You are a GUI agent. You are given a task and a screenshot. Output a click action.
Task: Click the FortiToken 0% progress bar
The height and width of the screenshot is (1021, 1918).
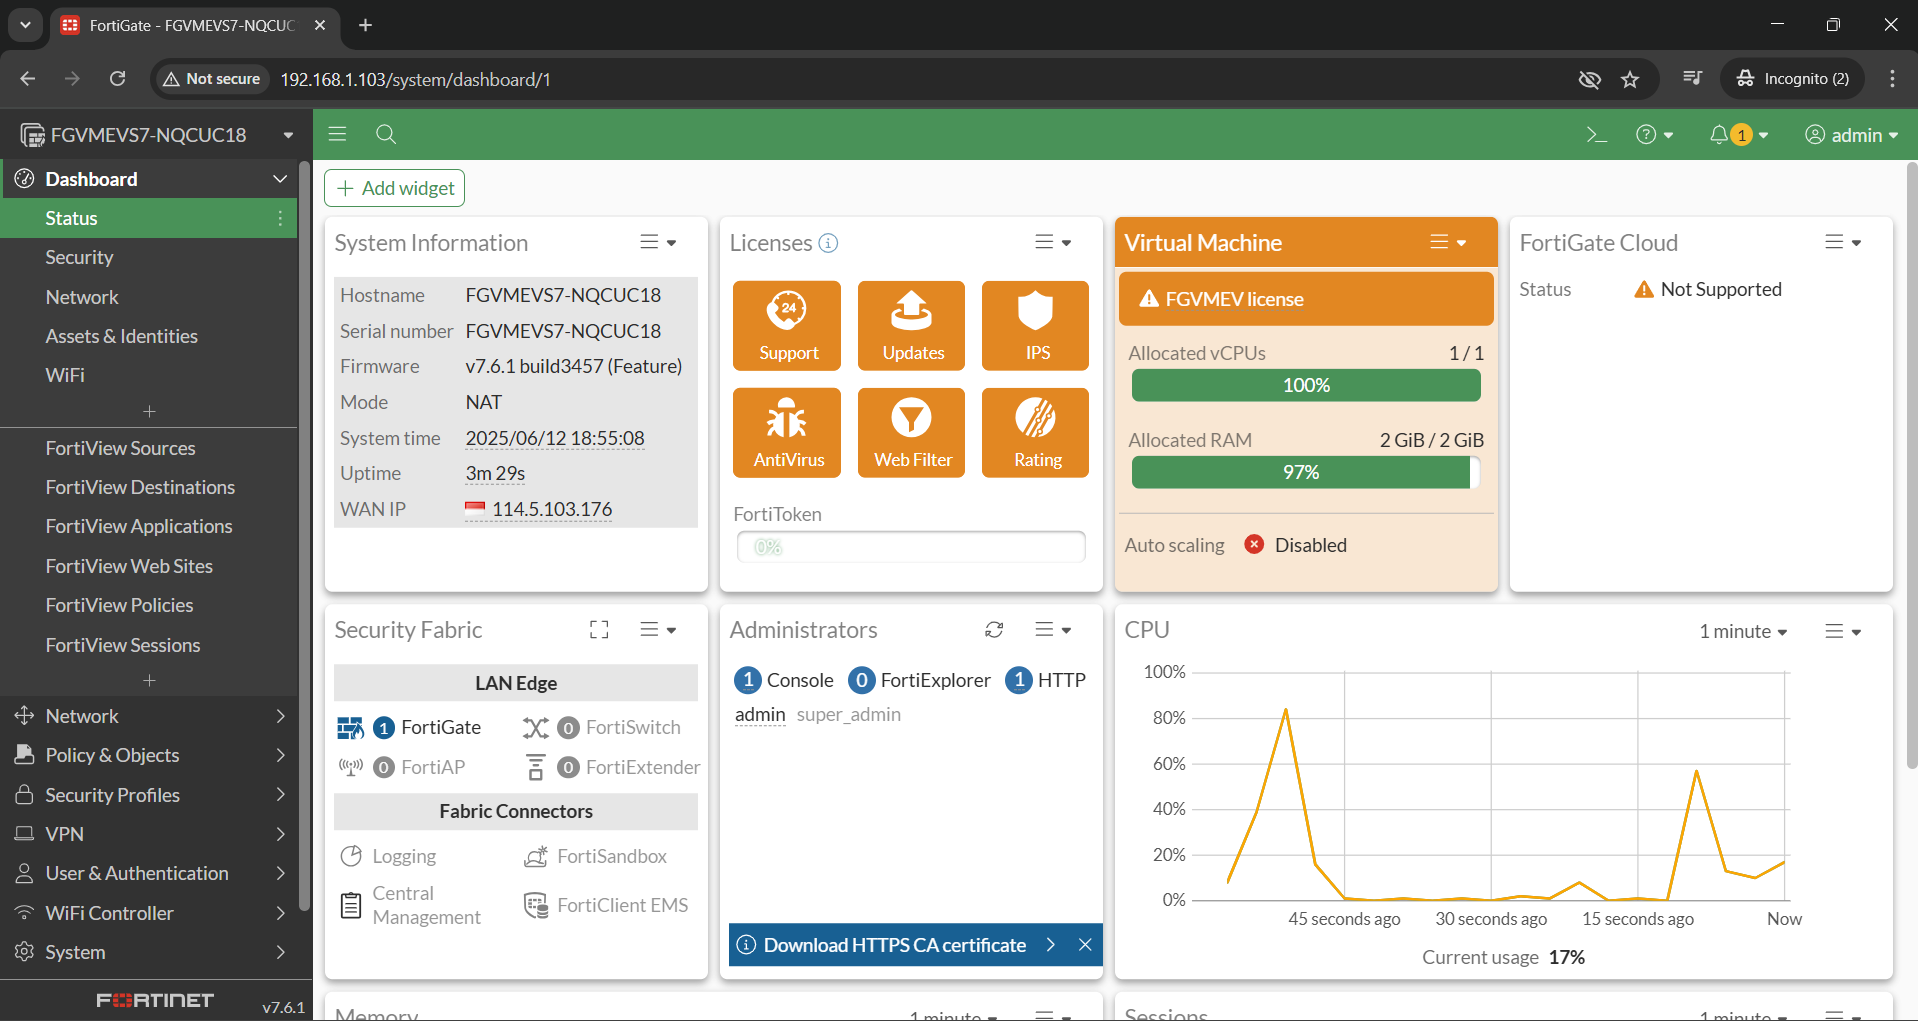point(911,547)
